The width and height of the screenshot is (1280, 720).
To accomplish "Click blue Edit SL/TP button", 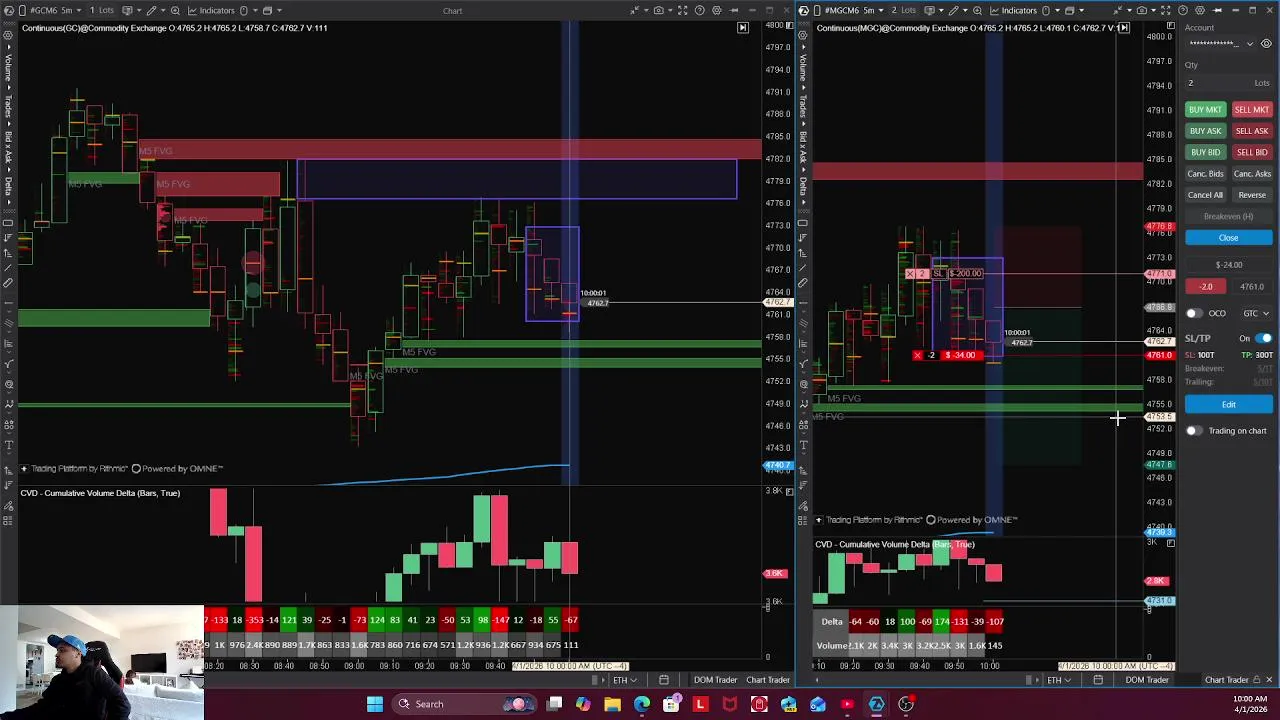I will click(1228, 404).
